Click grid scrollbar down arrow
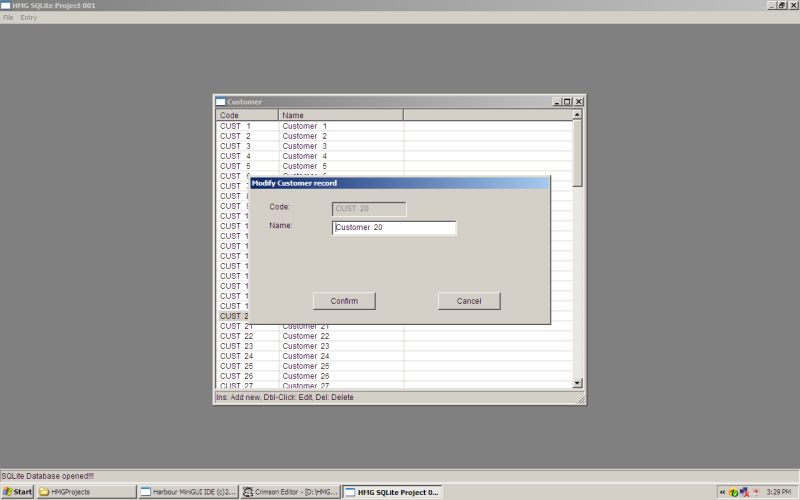Viewport: 800px width, 500px height. pos(577,383)
